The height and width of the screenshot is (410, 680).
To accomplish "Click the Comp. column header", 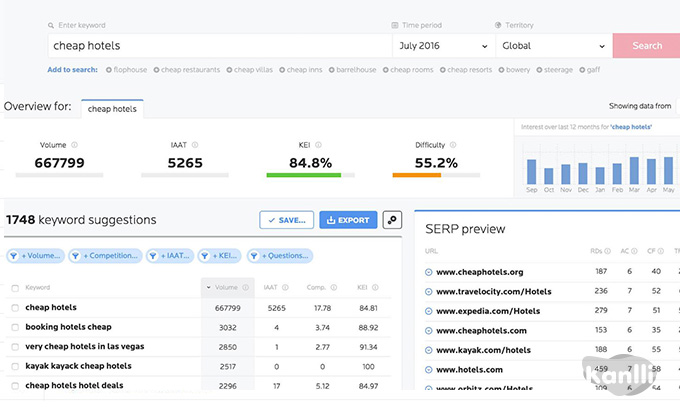I will coord(316,287).
